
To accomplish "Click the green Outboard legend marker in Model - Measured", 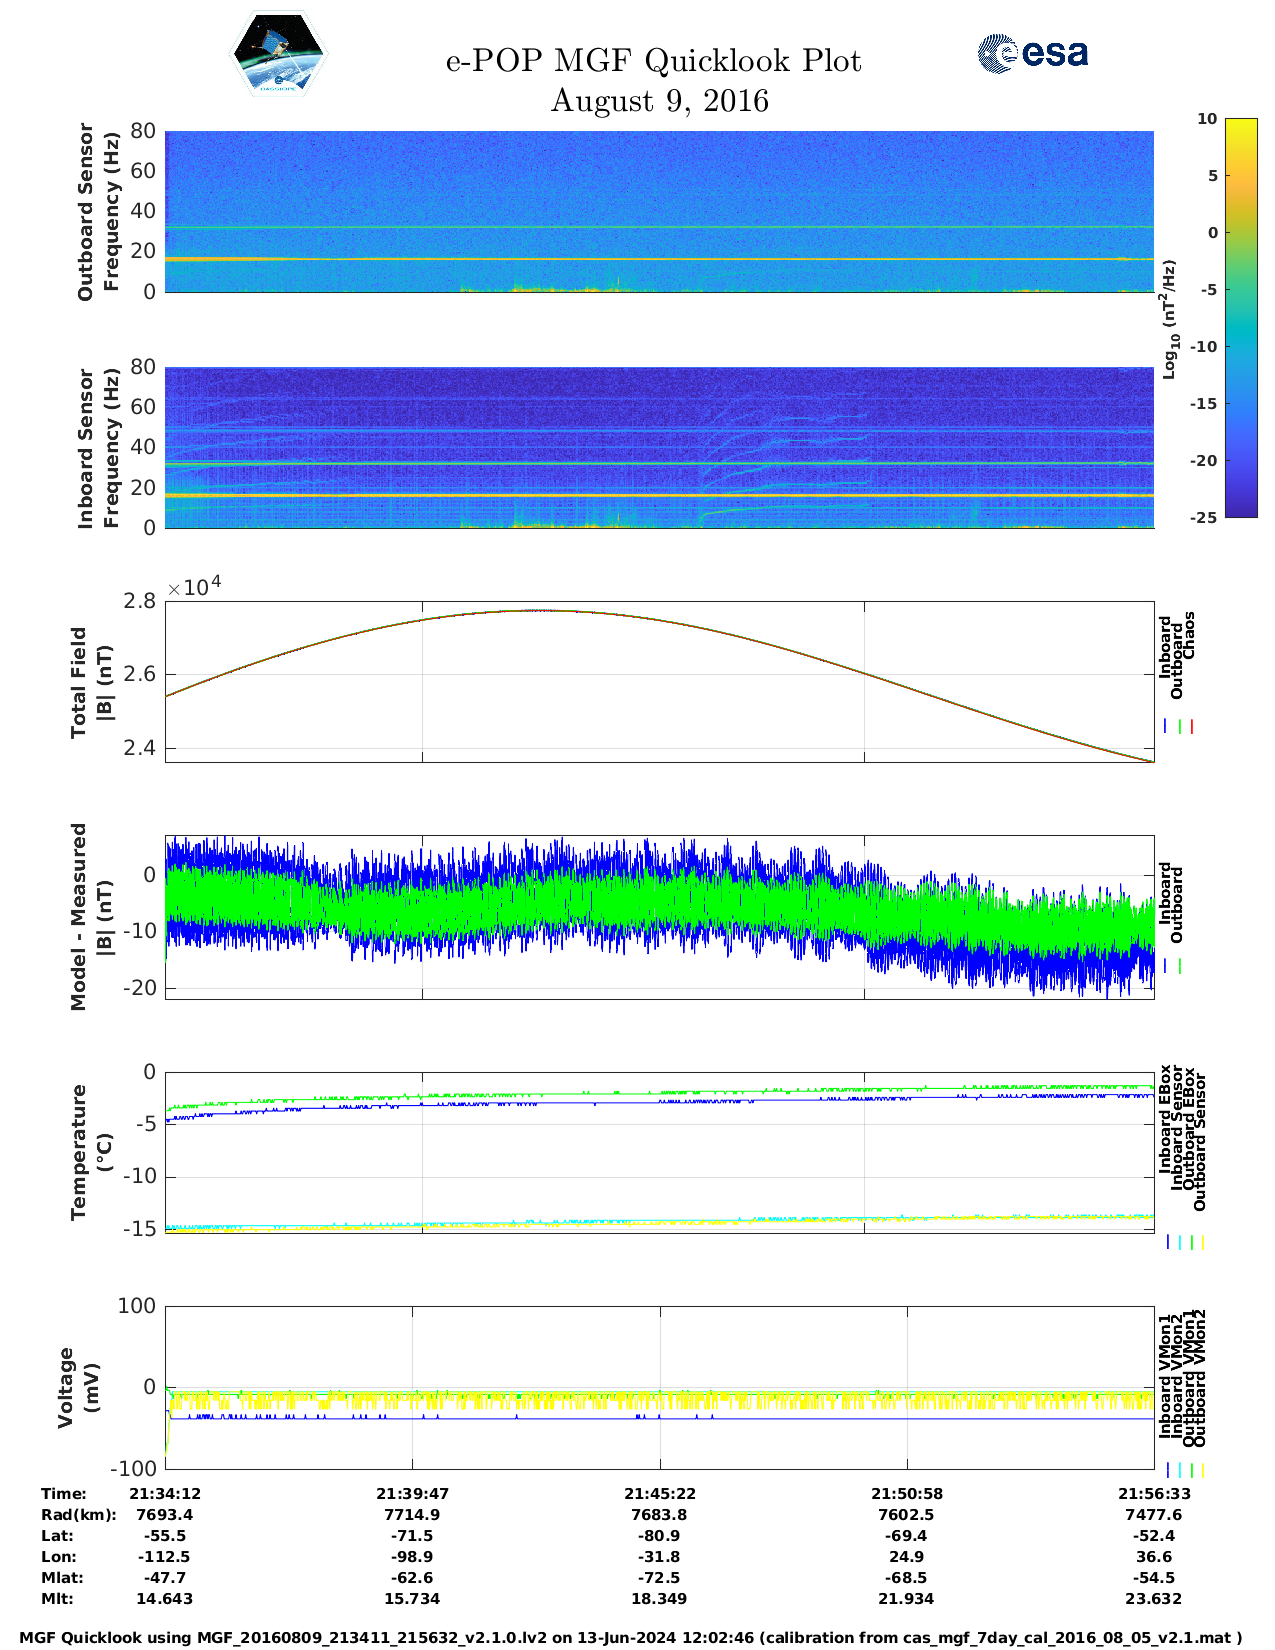I will [1180, 966].
